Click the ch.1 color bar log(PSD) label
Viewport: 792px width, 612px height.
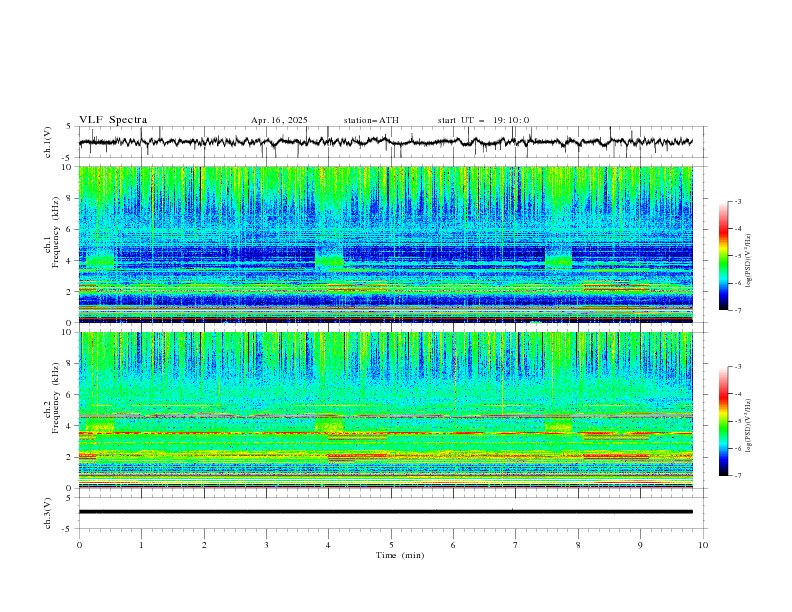pos(748,261)
